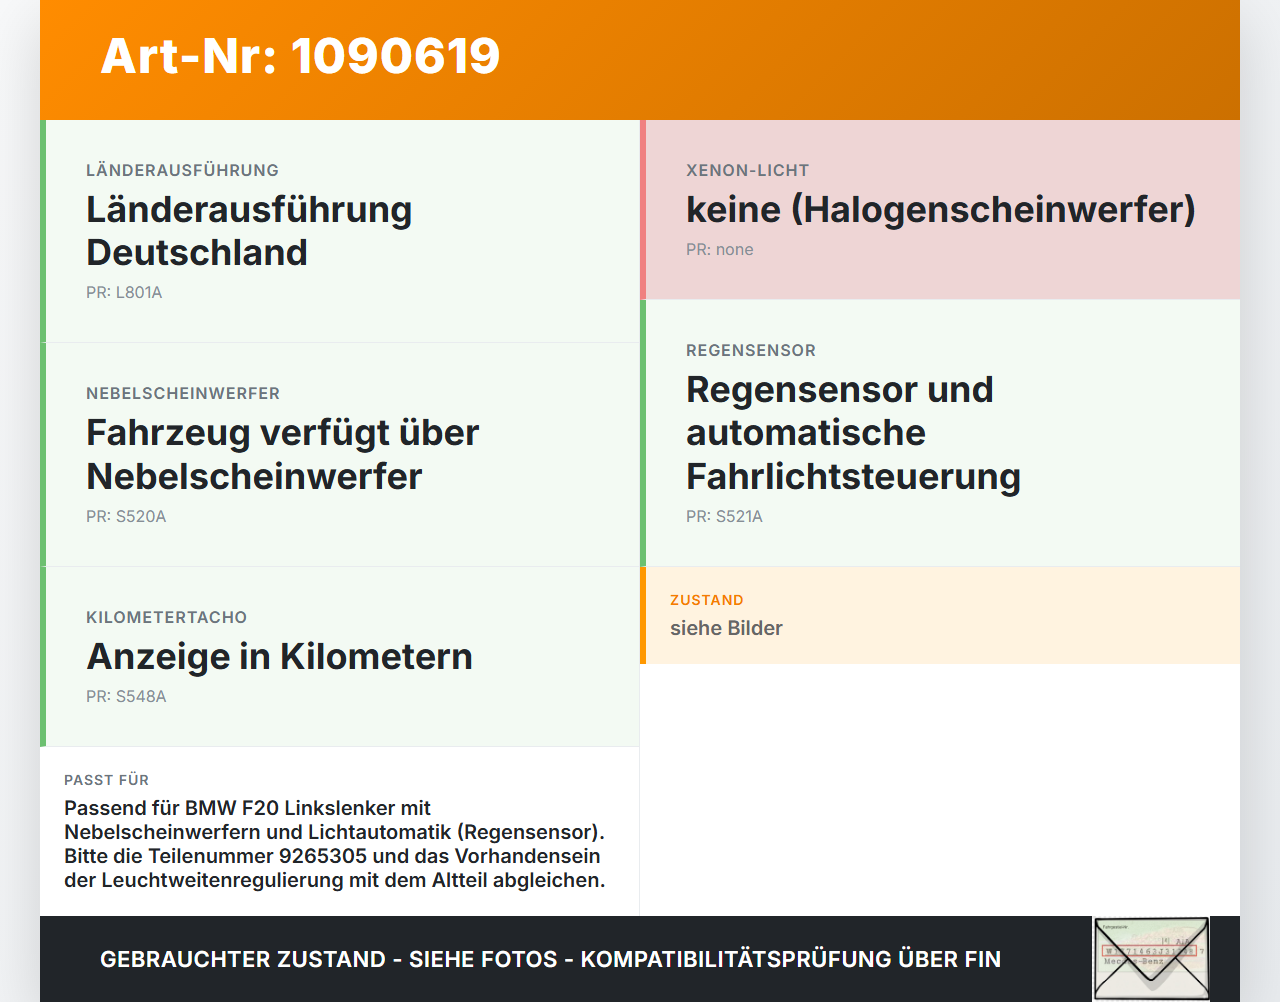Click the XENON-LICHT category label
Viewport: 1280px width, 1002px height.
[x=748, y=170]
